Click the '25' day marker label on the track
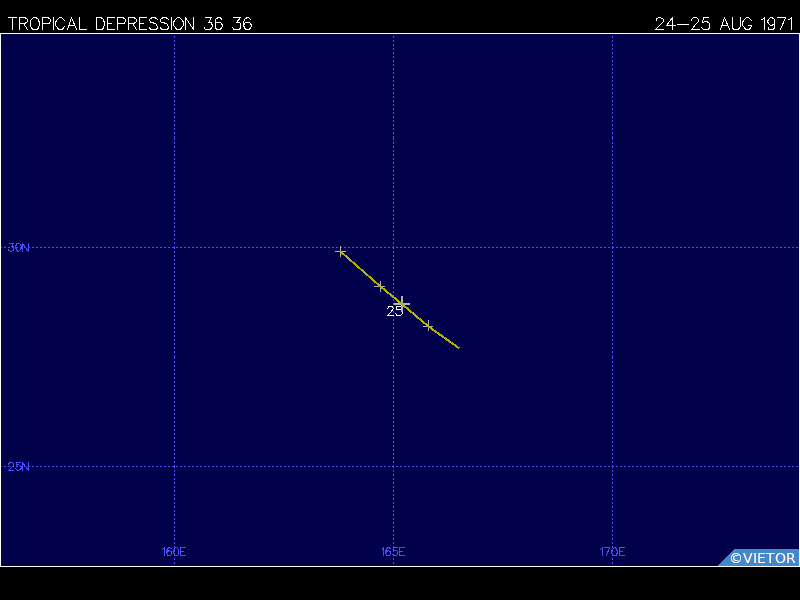 394,312
